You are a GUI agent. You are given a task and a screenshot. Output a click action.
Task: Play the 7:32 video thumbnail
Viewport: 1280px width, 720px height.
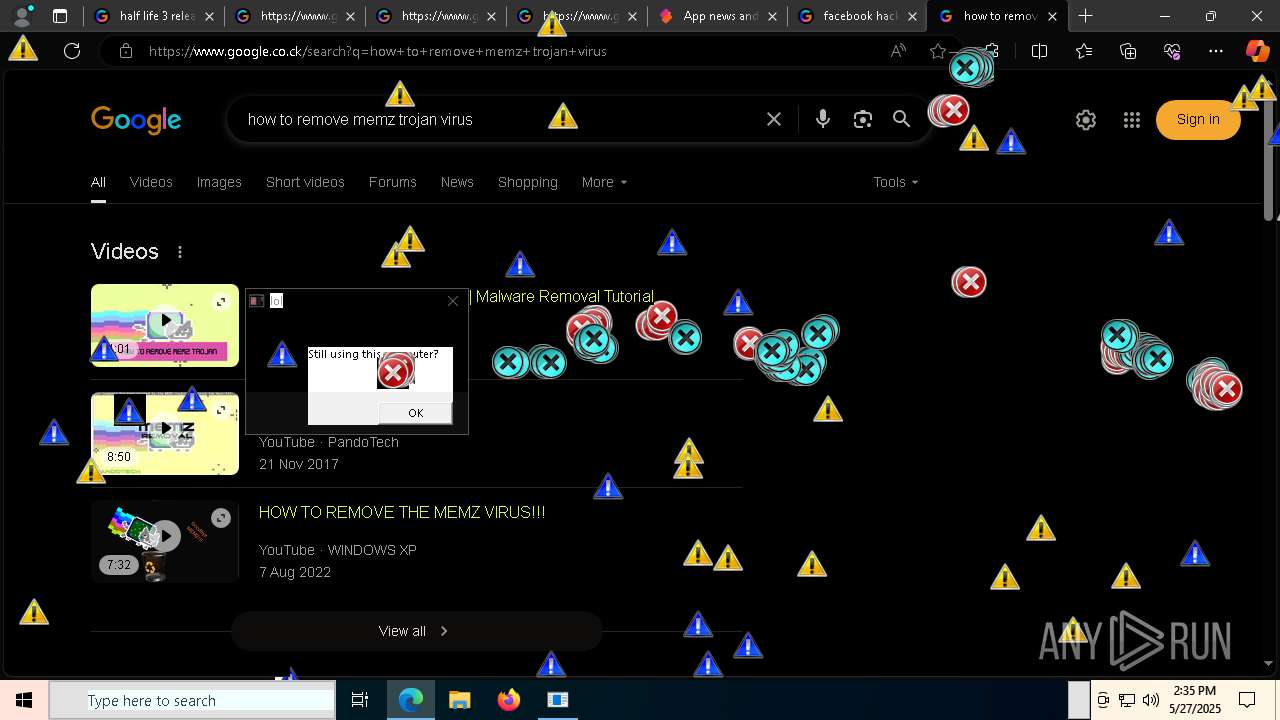point(165,541)
